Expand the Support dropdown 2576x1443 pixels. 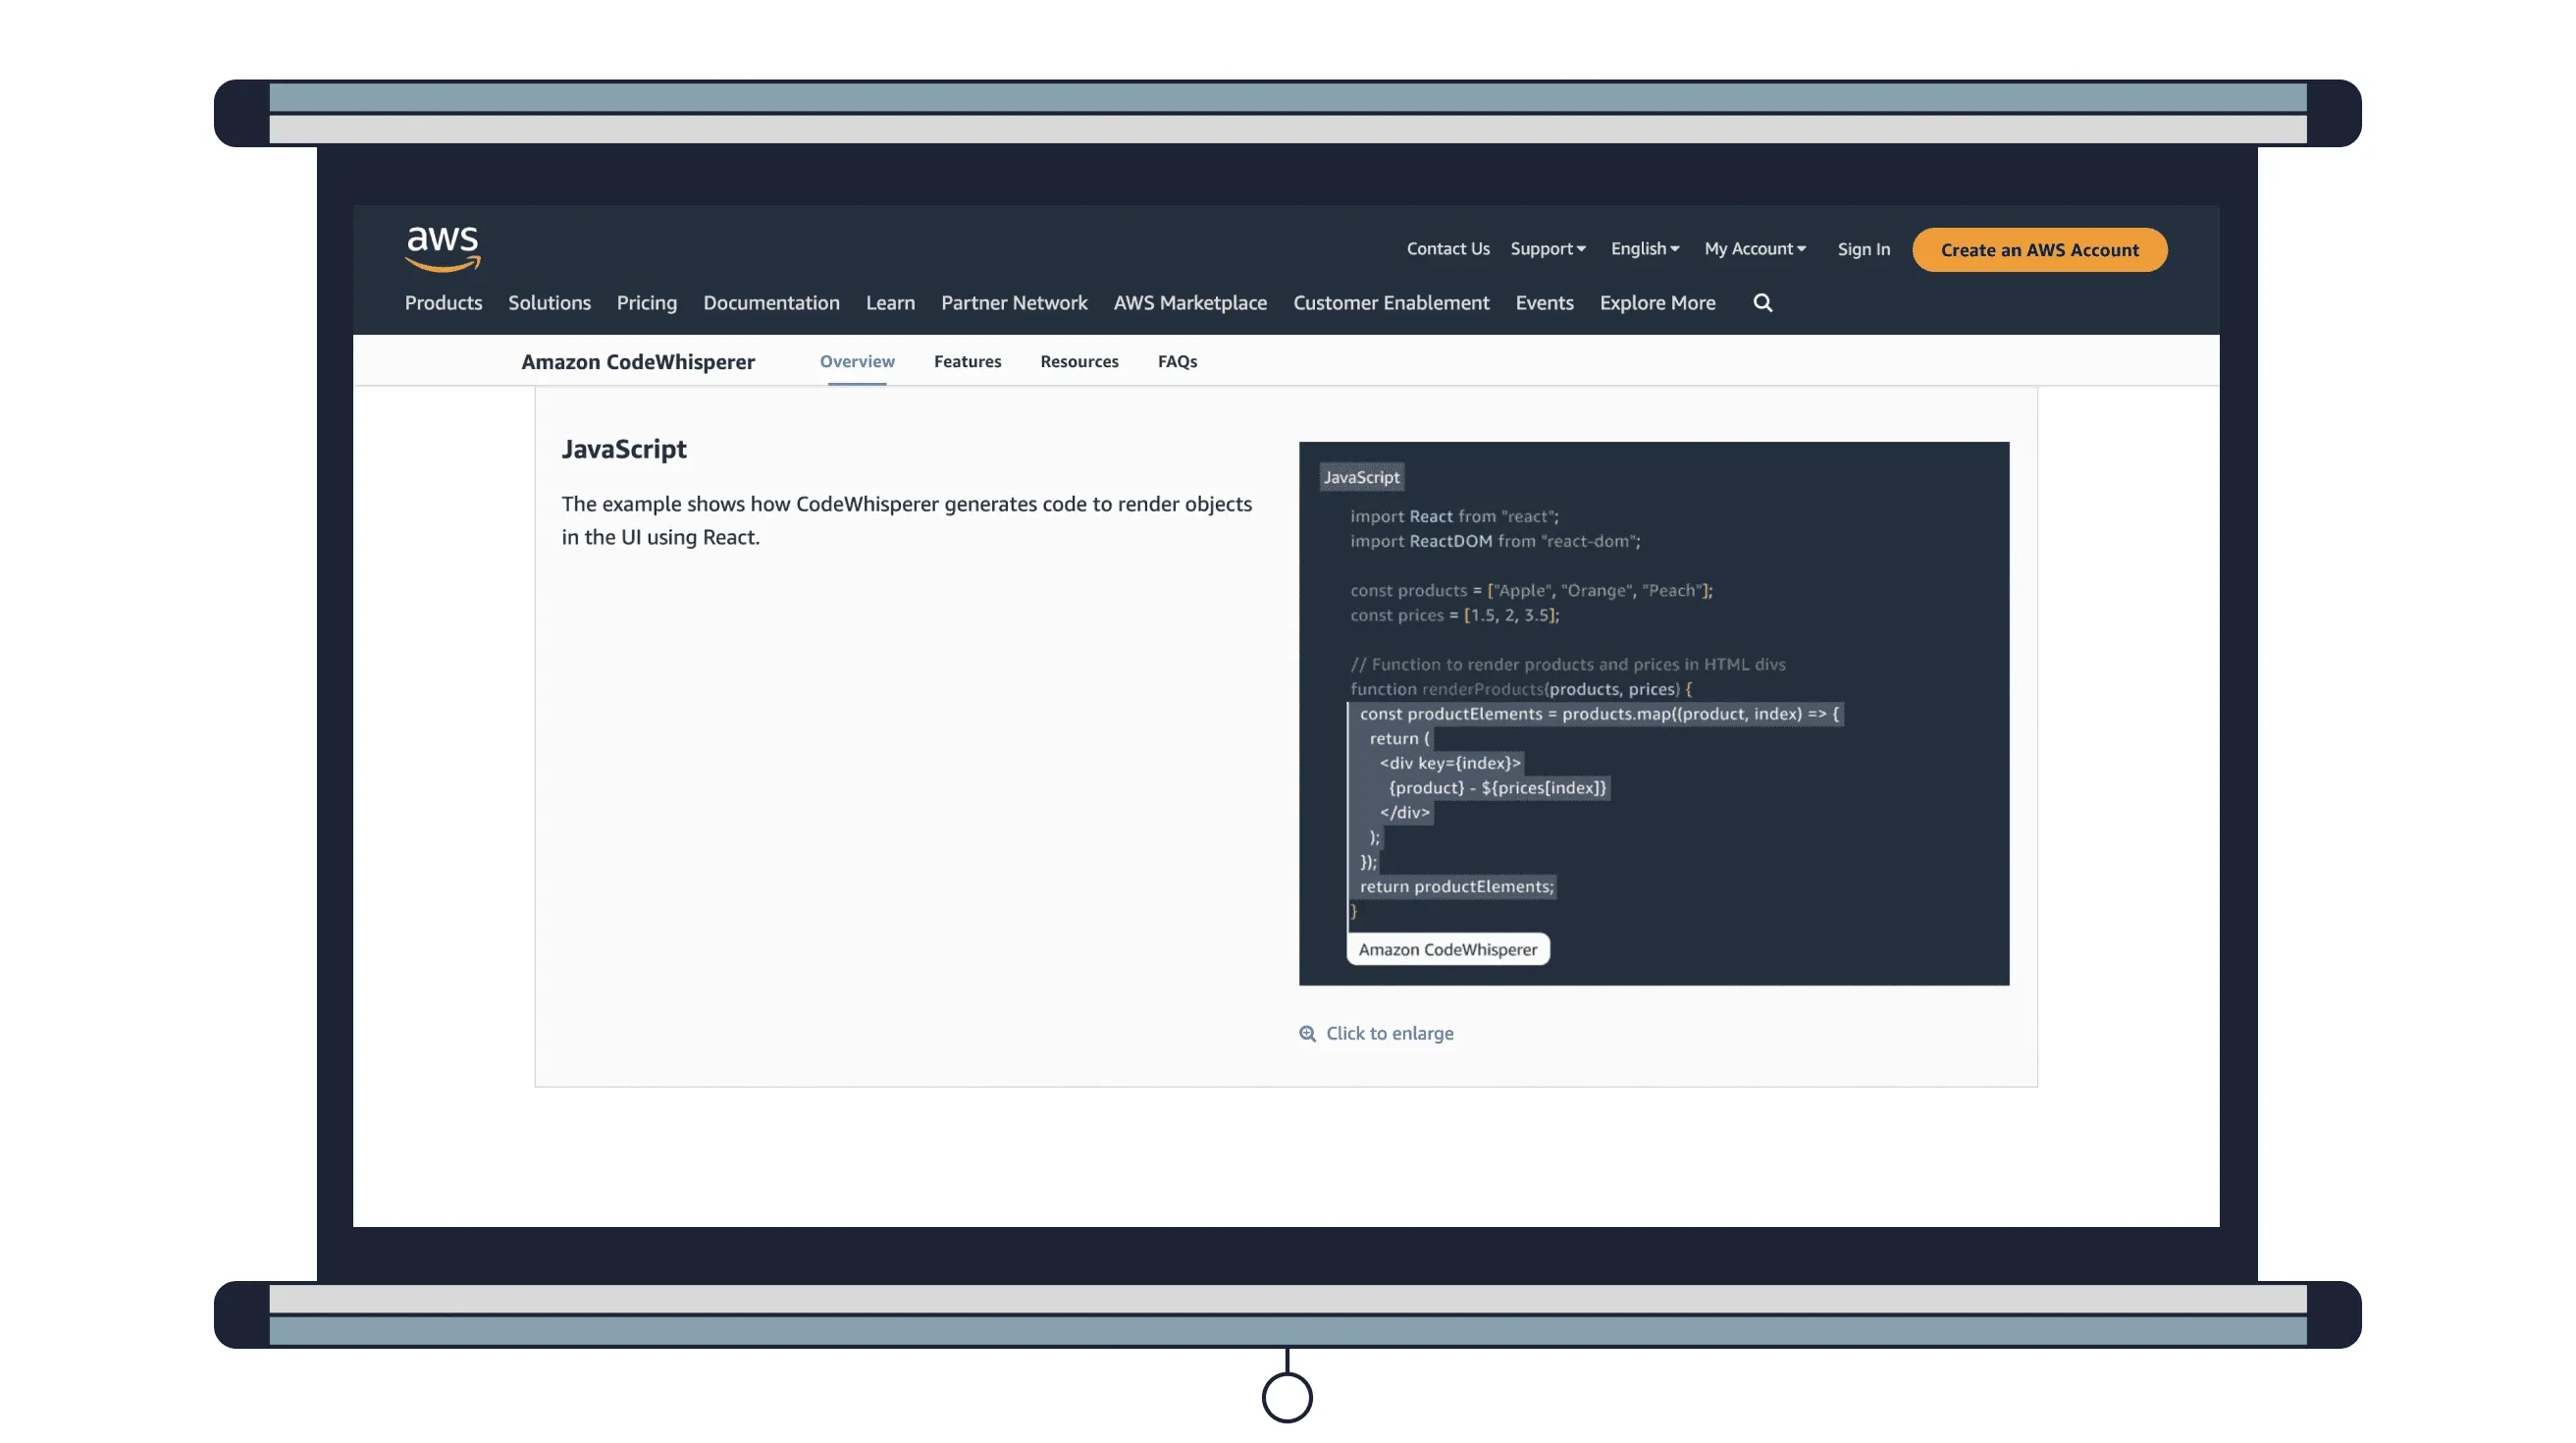pos(1547,249)
